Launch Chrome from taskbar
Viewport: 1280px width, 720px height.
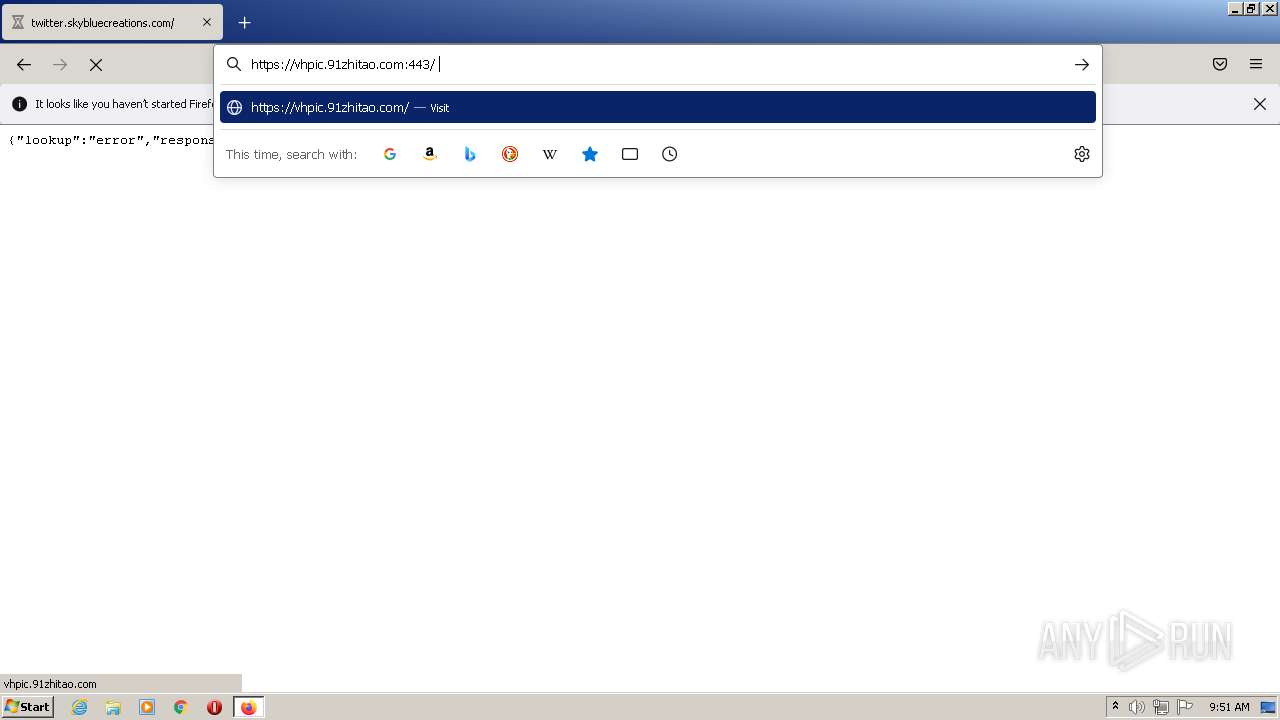(x=181, y=707)
